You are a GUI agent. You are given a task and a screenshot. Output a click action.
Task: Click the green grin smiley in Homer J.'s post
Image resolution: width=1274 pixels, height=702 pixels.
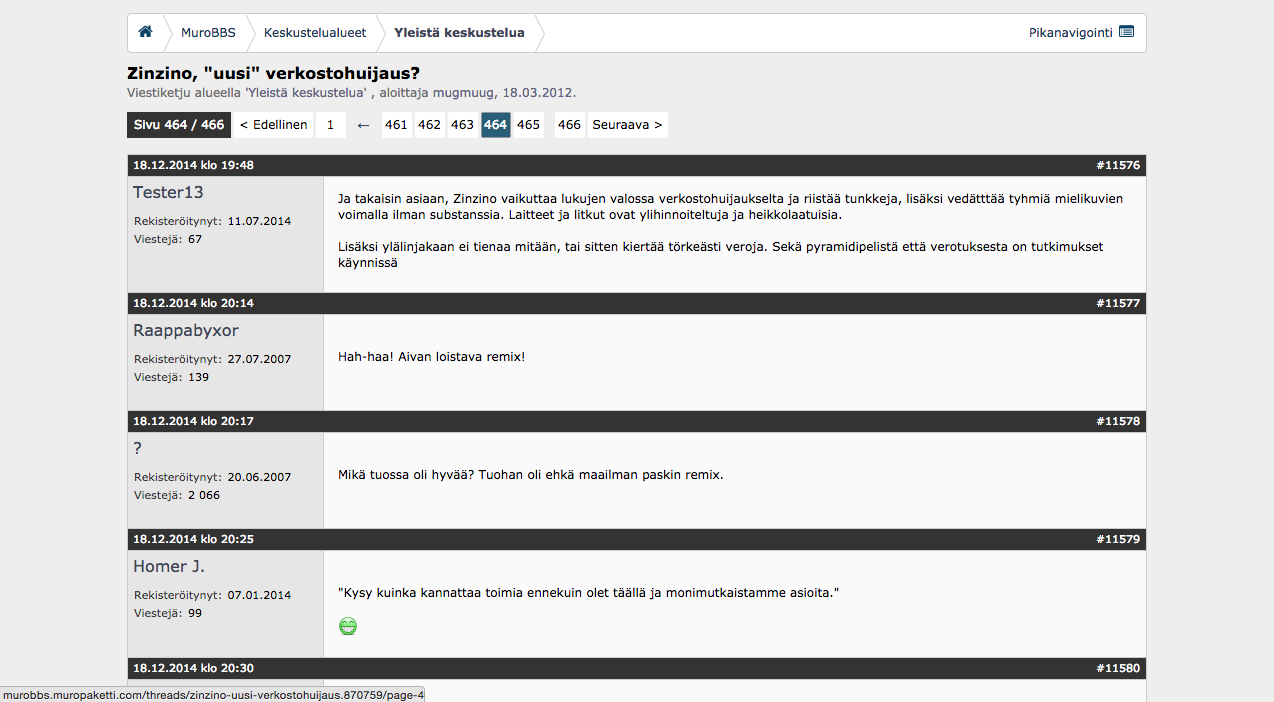(x=347, y=624)
